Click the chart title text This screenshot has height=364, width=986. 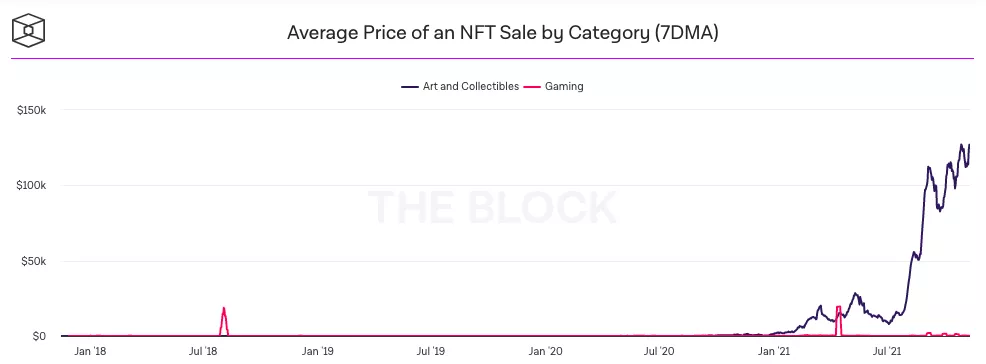pyautogui.click(x=502, y=33)
